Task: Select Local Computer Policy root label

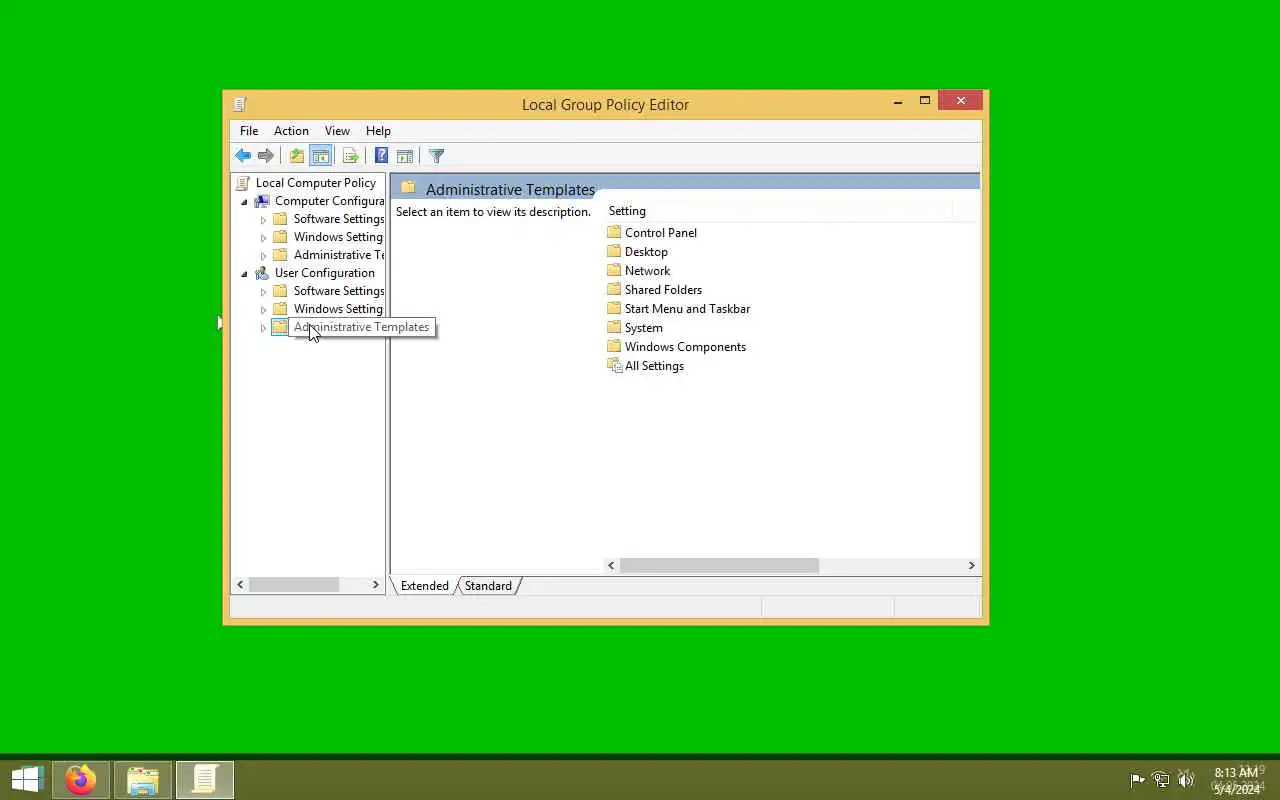Action: (x=316, y=183)
